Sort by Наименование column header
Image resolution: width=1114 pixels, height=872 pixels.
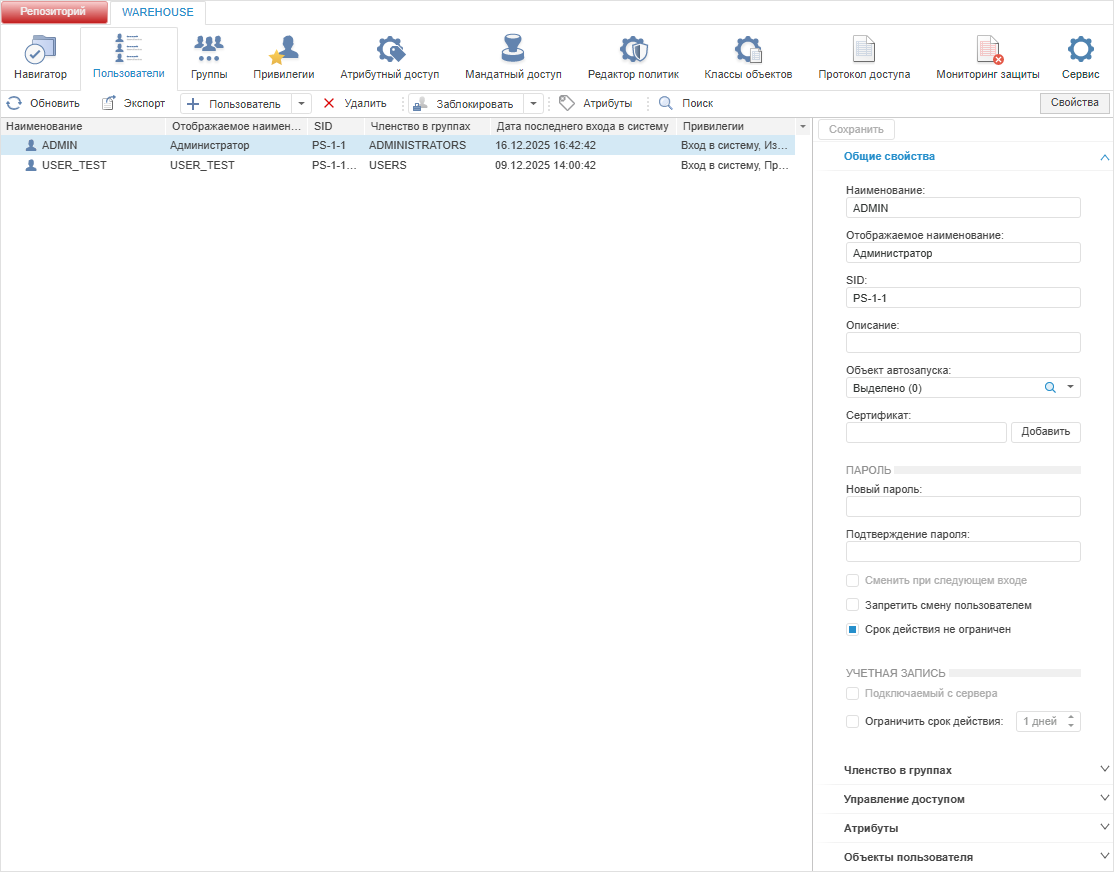pyautogui.click(x=83, y=127)
